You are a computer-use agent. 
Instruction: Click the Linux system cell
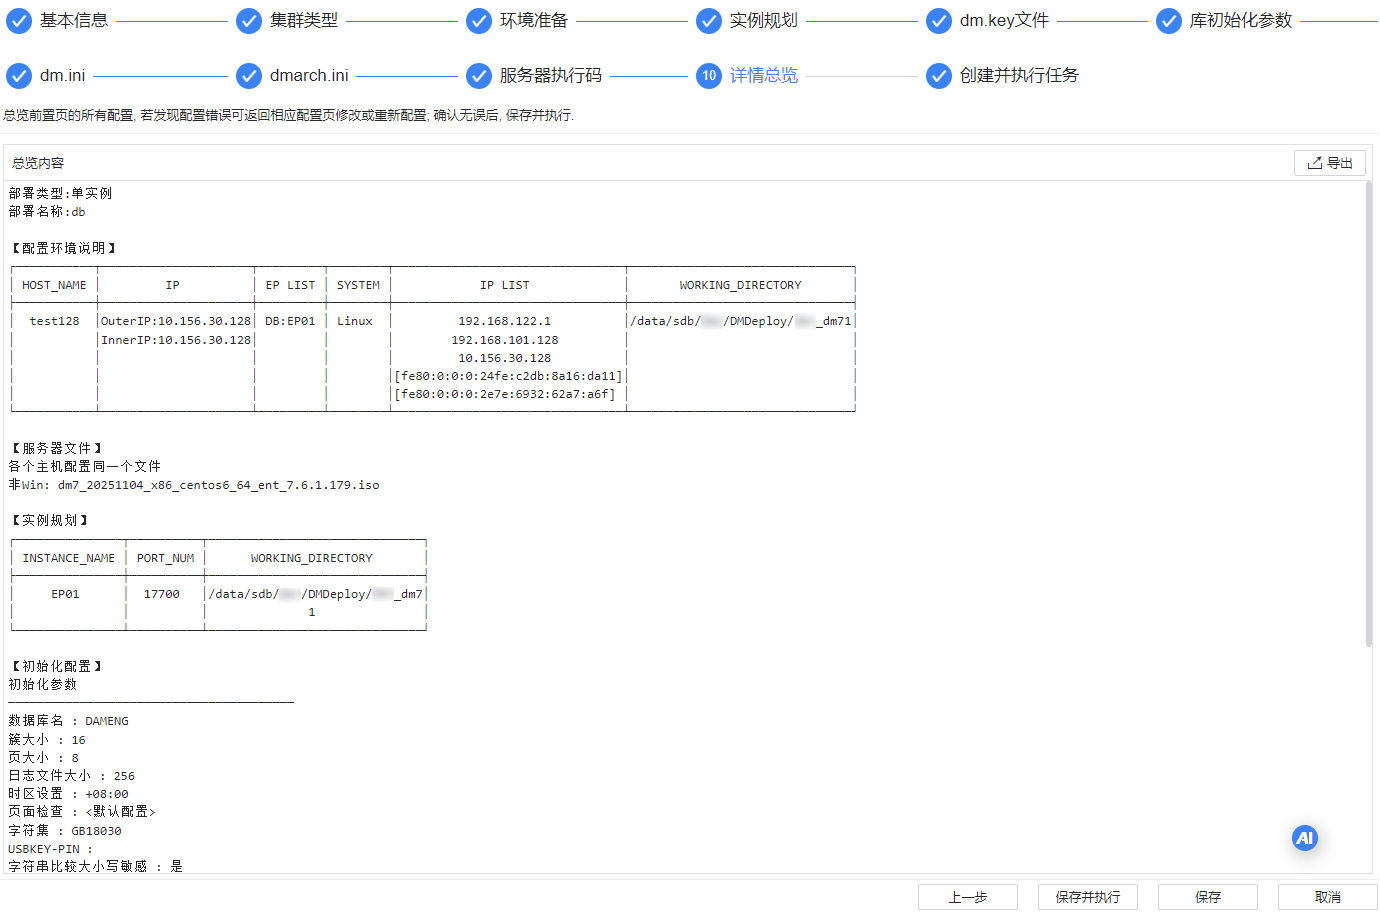[355, 321]
